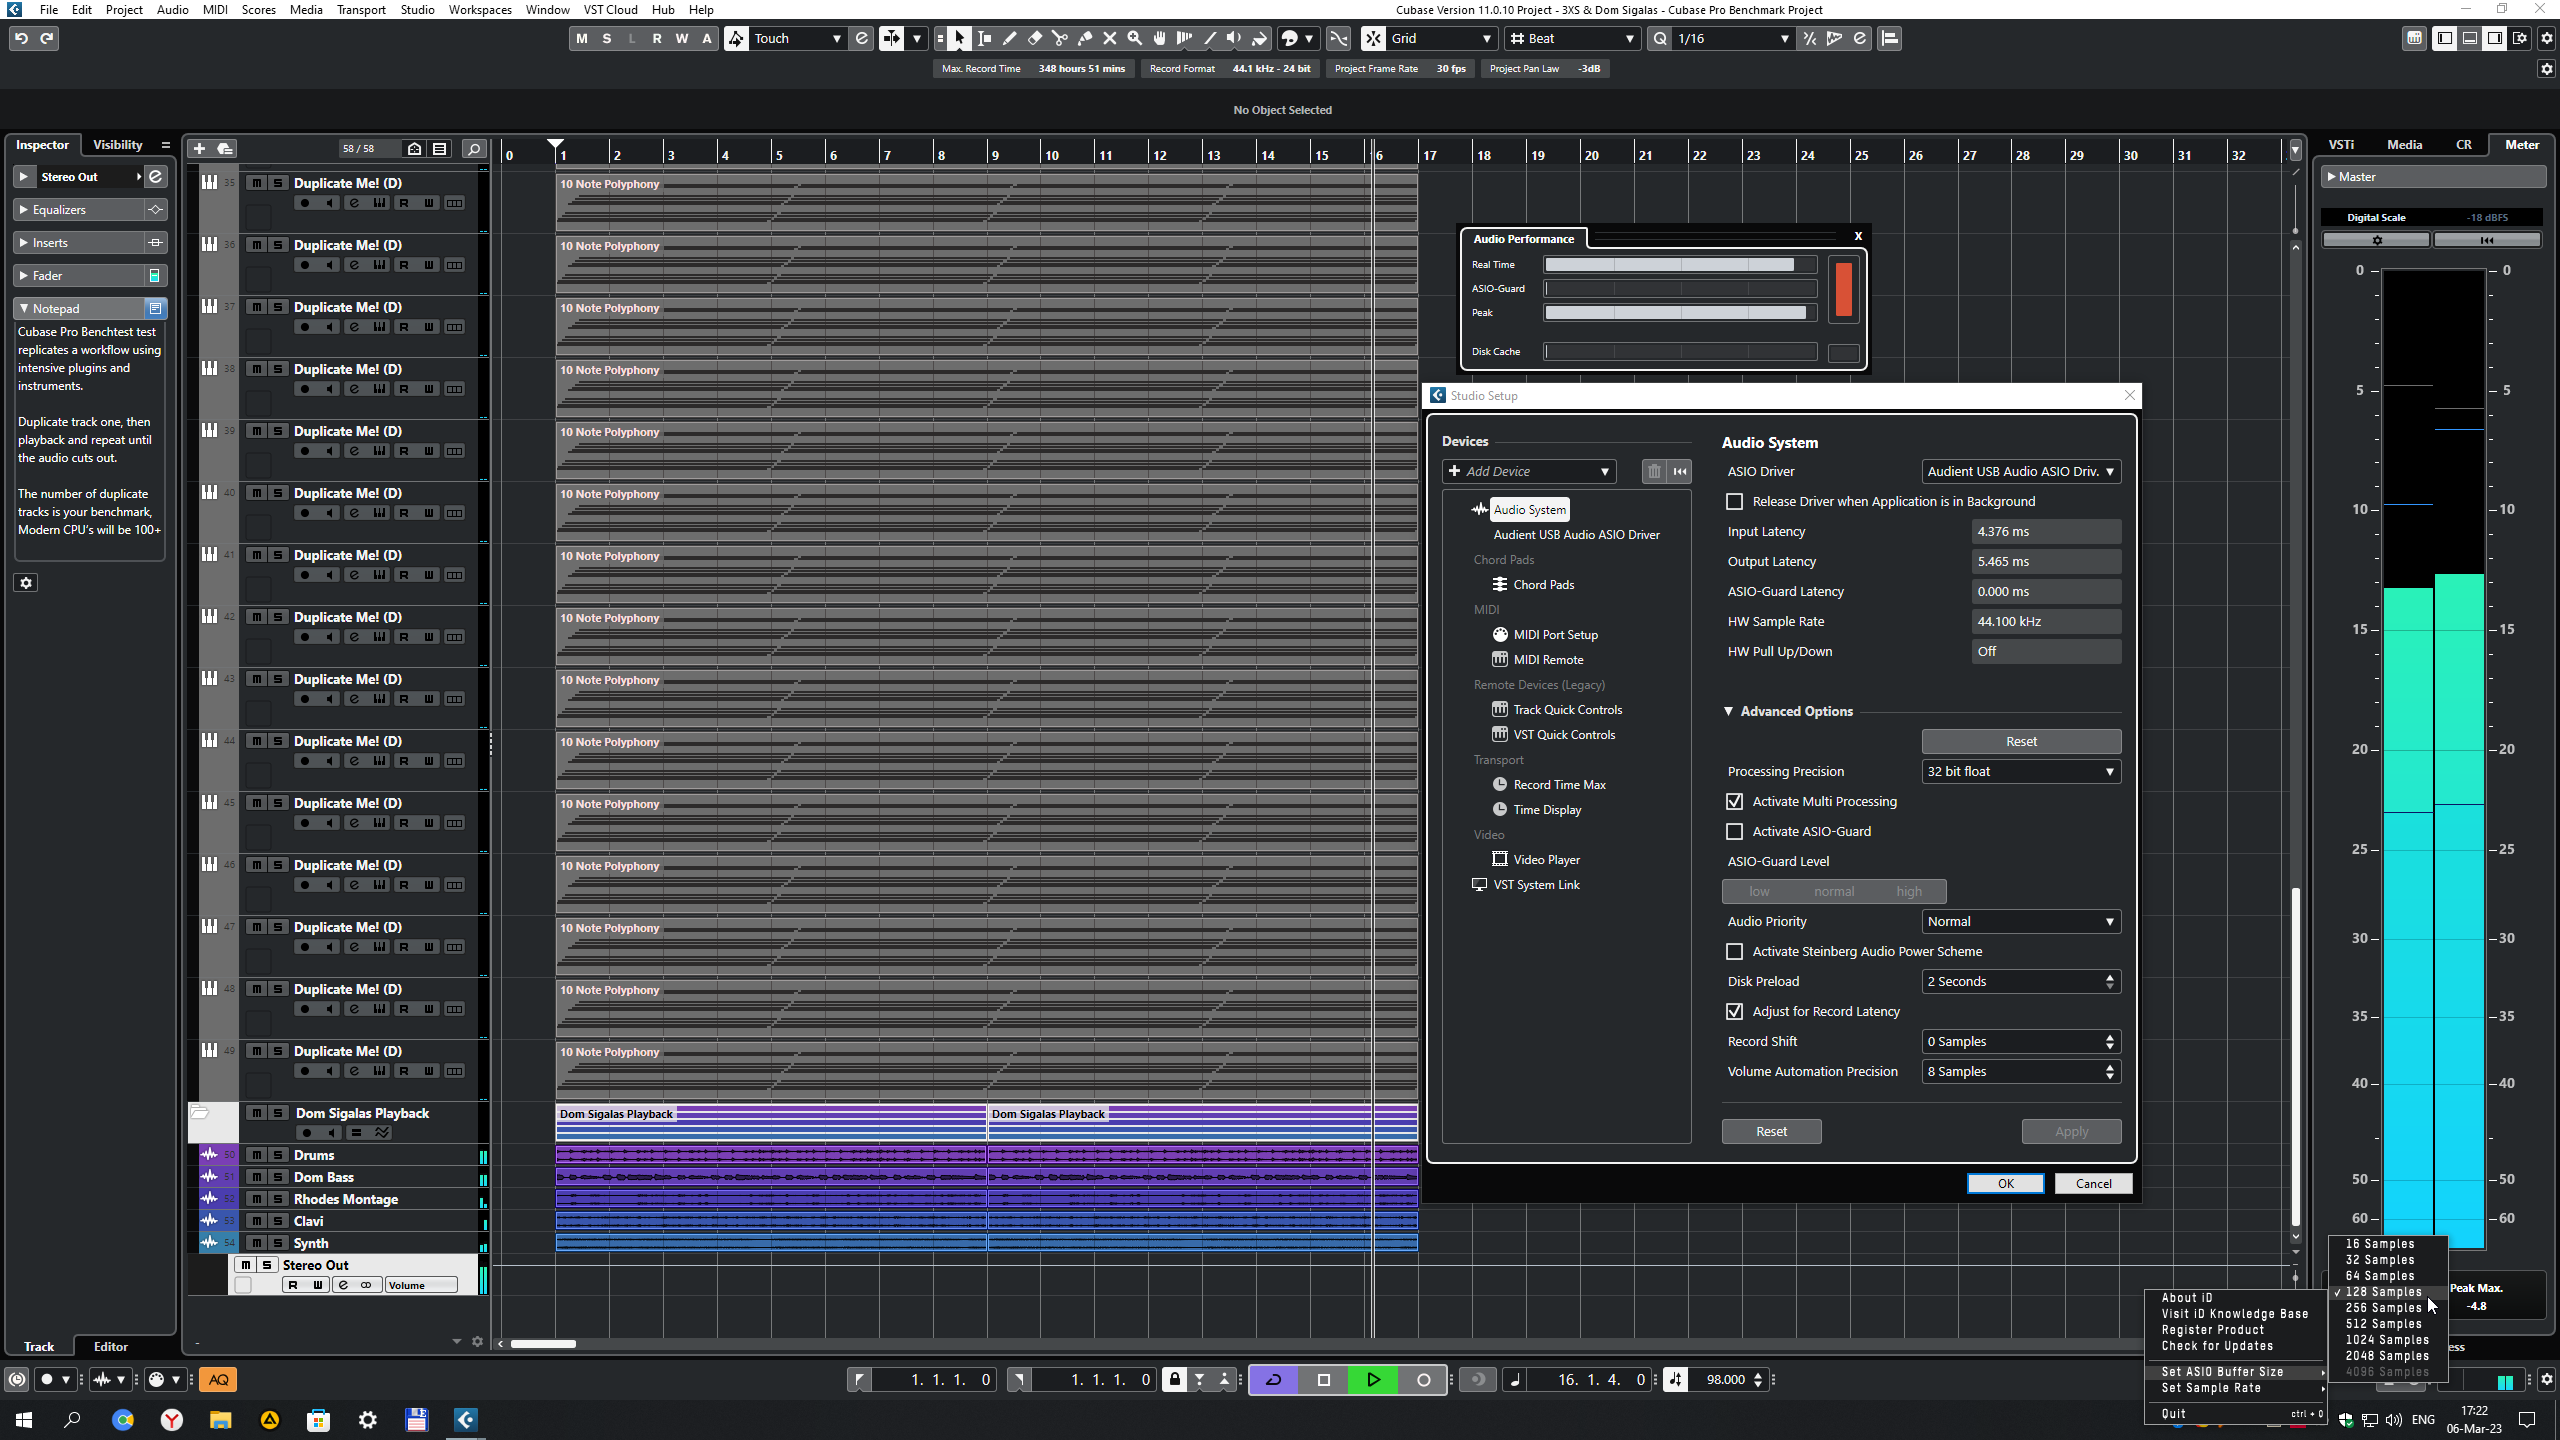Uncheck Activate Multi Processing
This screenshot has width=2560, height=1440.
[1735, 801]
